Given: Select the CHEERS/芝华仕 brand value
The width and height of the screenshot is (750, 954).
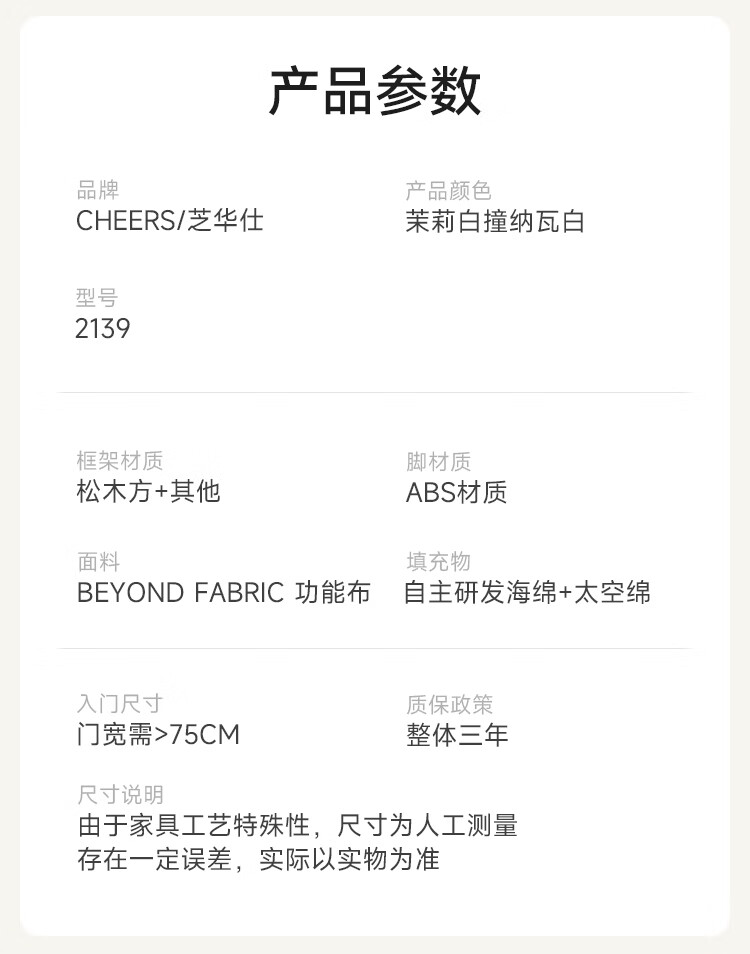Looking at the screenshot, I should pos(169,220).
